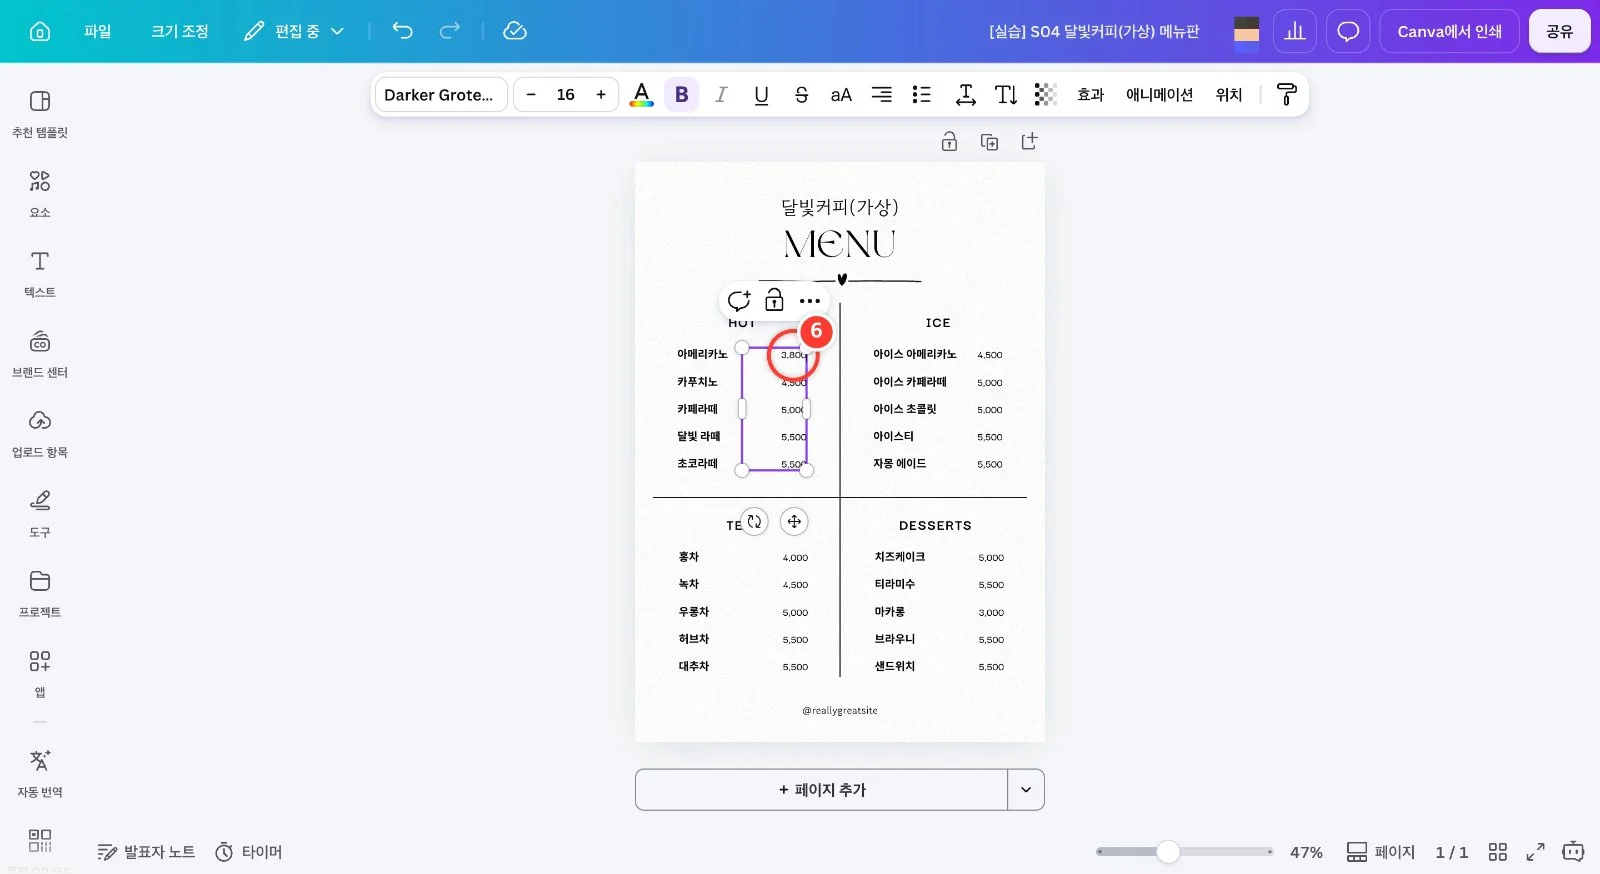Viewport: 1600px width, 874px height.
Task: Open the 위치 position panel
Action: [1229, 95]
